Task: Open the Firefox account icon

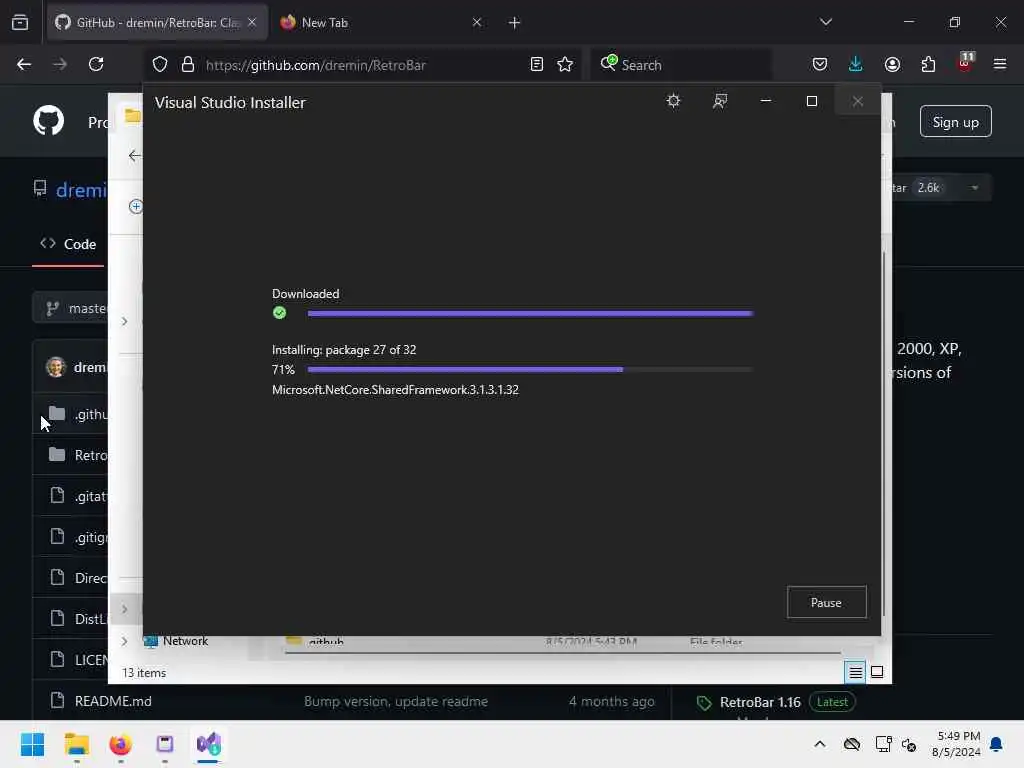Action: [x=892, y=65]
